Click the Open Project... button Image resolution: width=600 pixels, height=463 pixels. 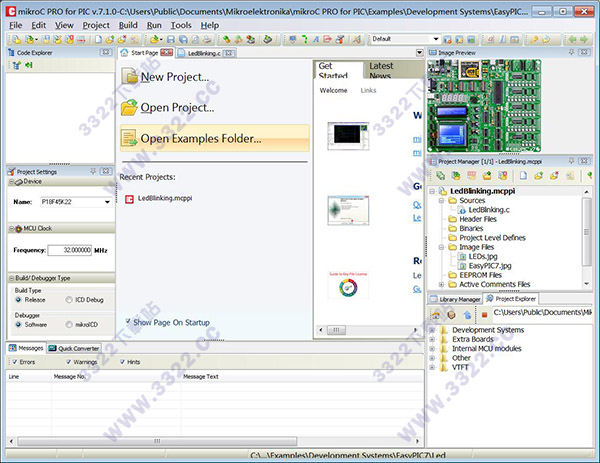[168, 108]
